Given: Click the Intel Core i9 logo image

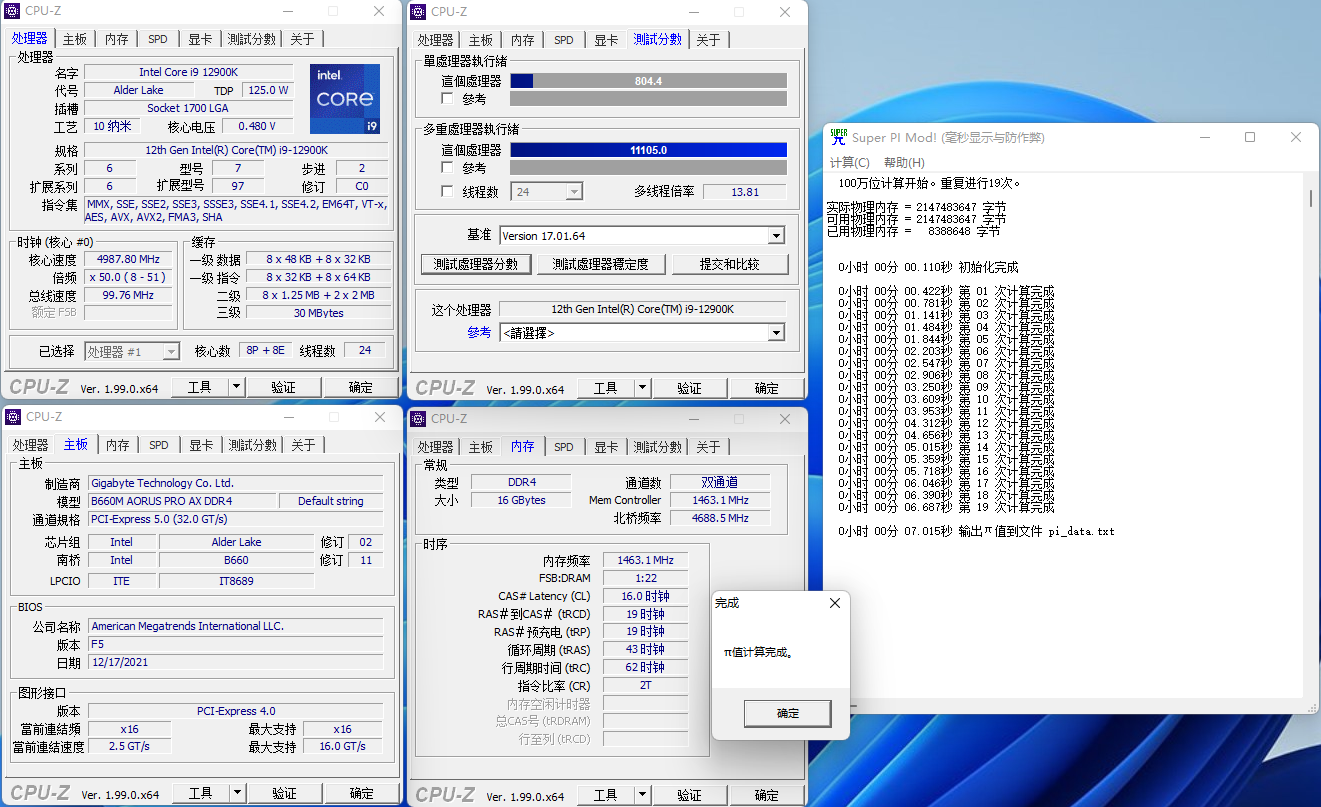Looking at the screenshot, I should (344, 99).
